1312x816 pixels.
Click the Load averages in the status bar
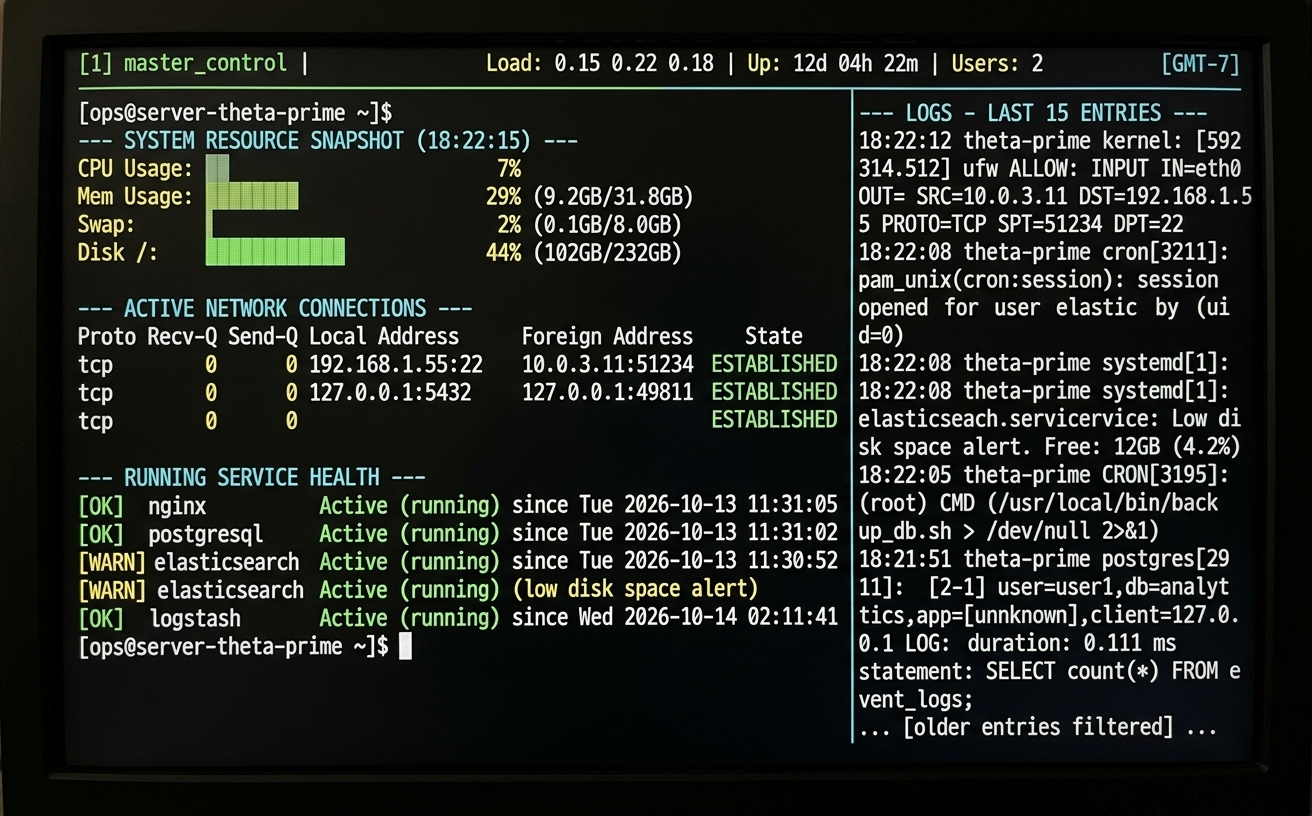pos(600,64)
